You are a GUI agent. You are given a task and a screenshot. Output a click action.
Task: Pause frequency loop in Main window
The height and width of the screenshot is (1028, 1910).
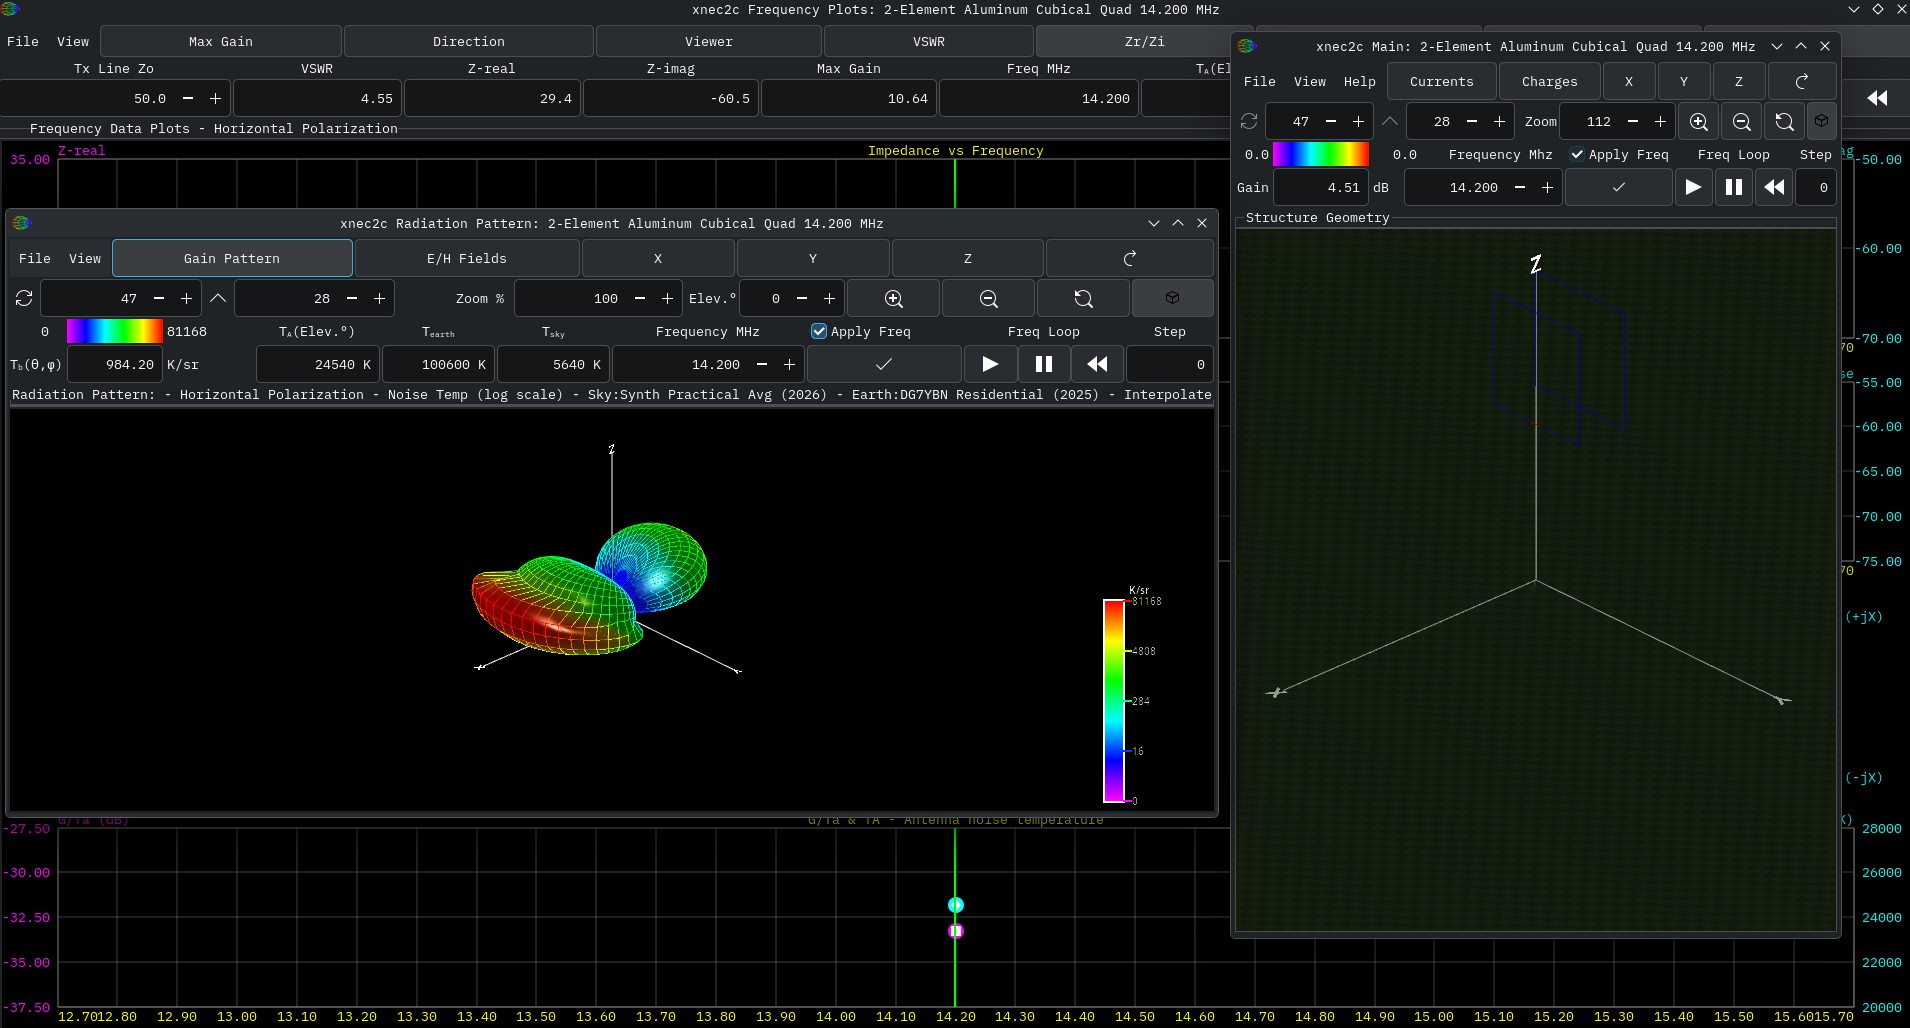tap(1734, 187)
